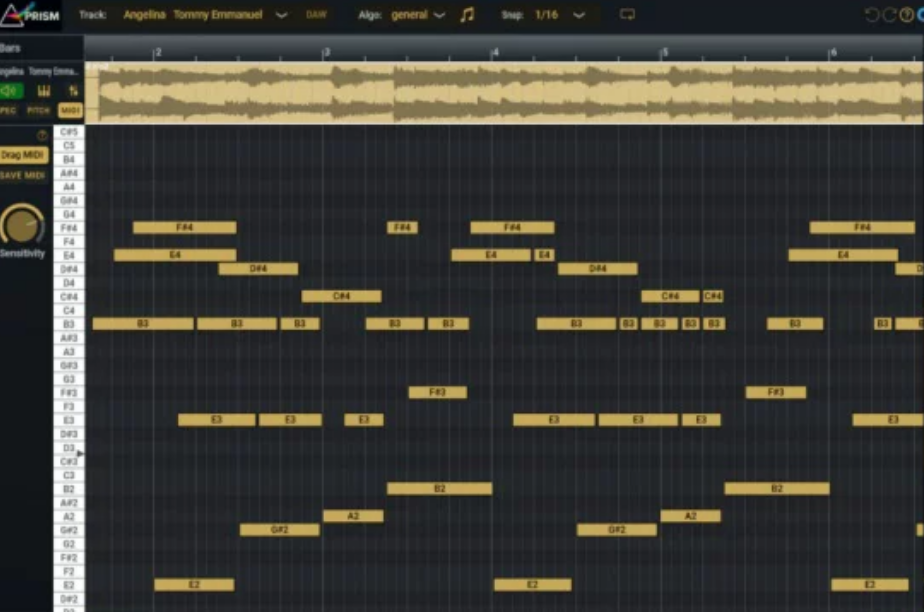Click bar 6 marker on ruler
The height and width of the screenshot is (612, 924).
click(x=833, y=52)
